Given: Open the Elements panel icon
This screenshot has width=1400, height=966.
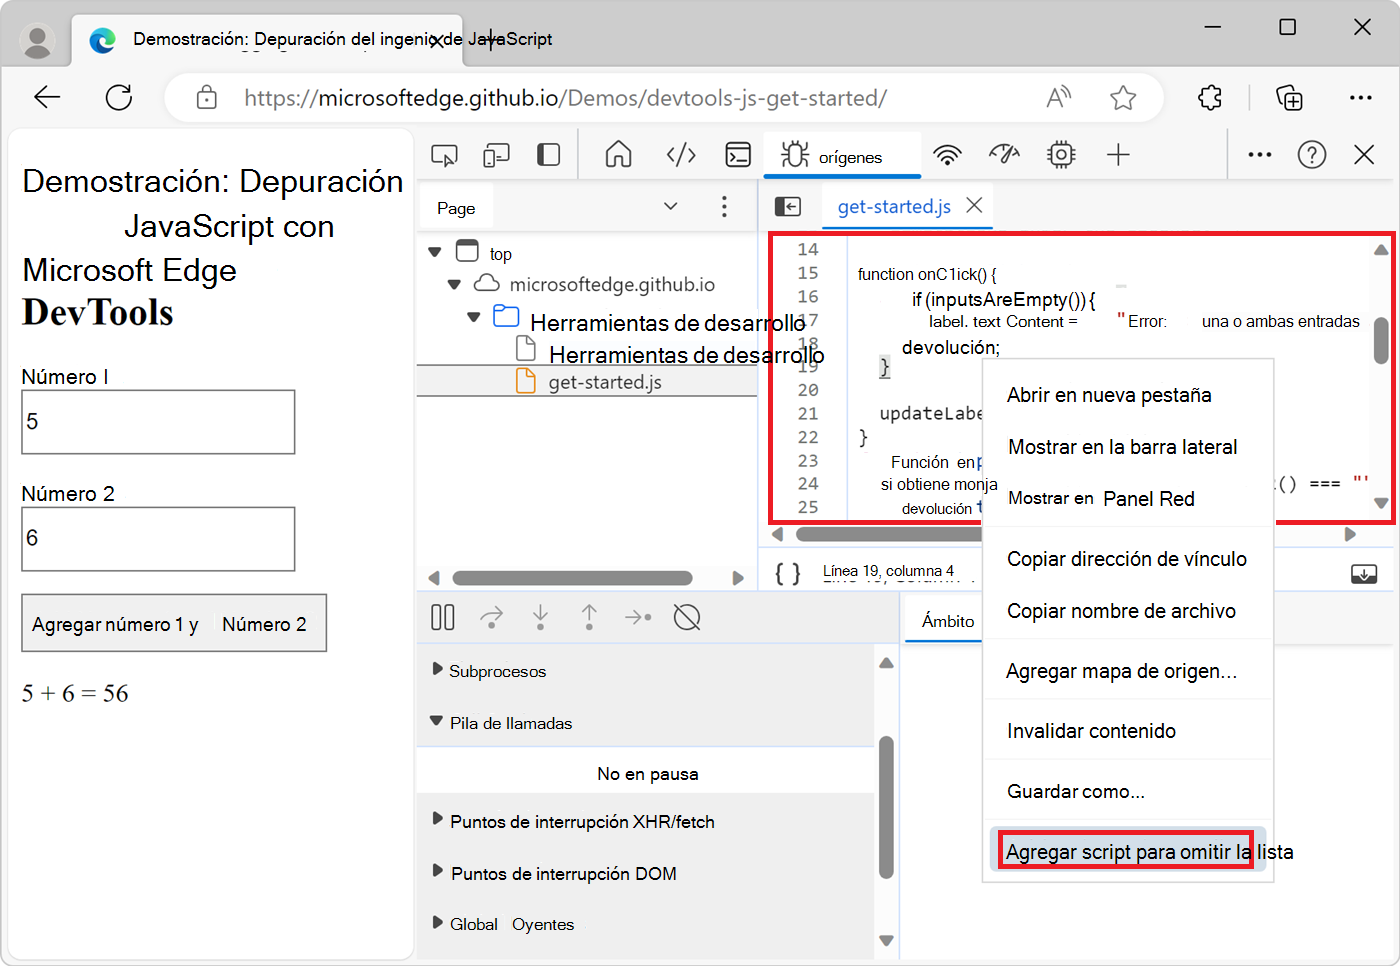Looking at the screenshot, I should tap(681, 155).
